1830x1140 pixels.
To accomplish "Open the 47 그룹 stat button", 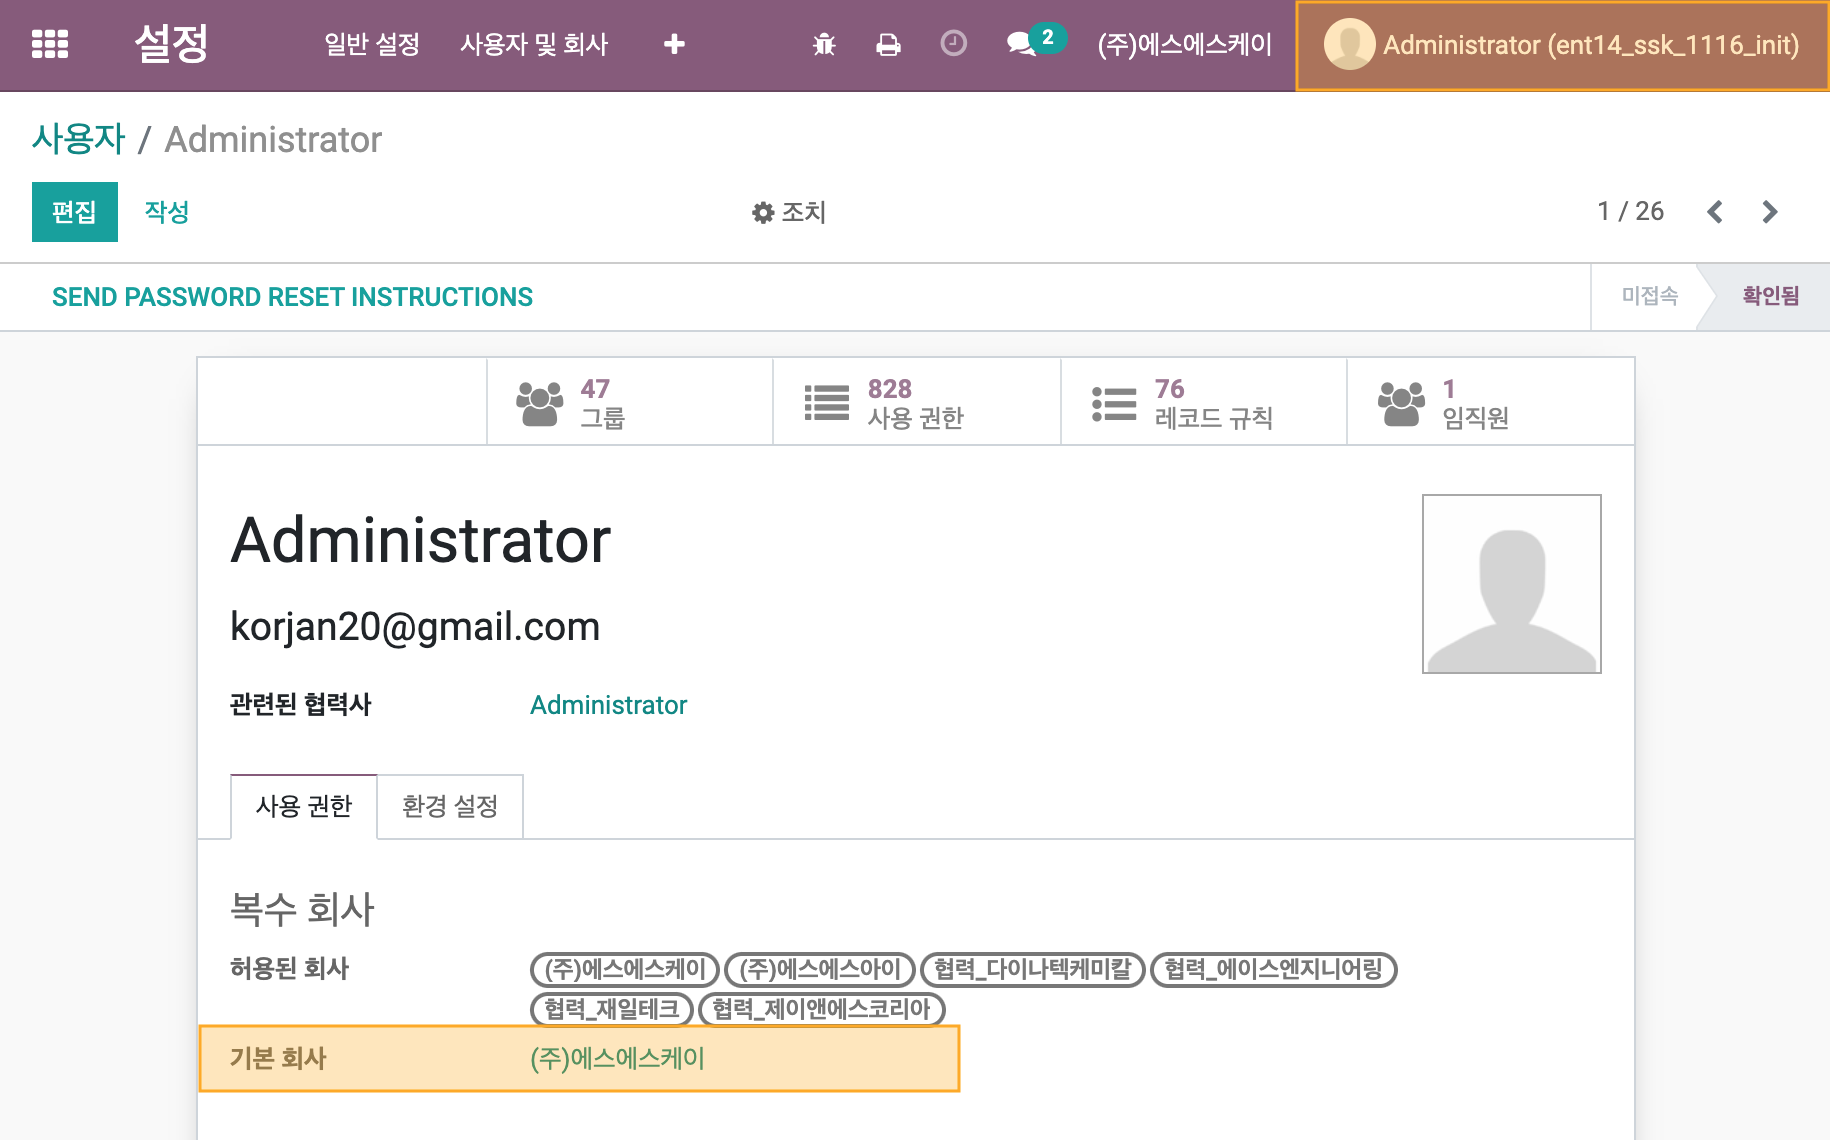I will [630, 402].
